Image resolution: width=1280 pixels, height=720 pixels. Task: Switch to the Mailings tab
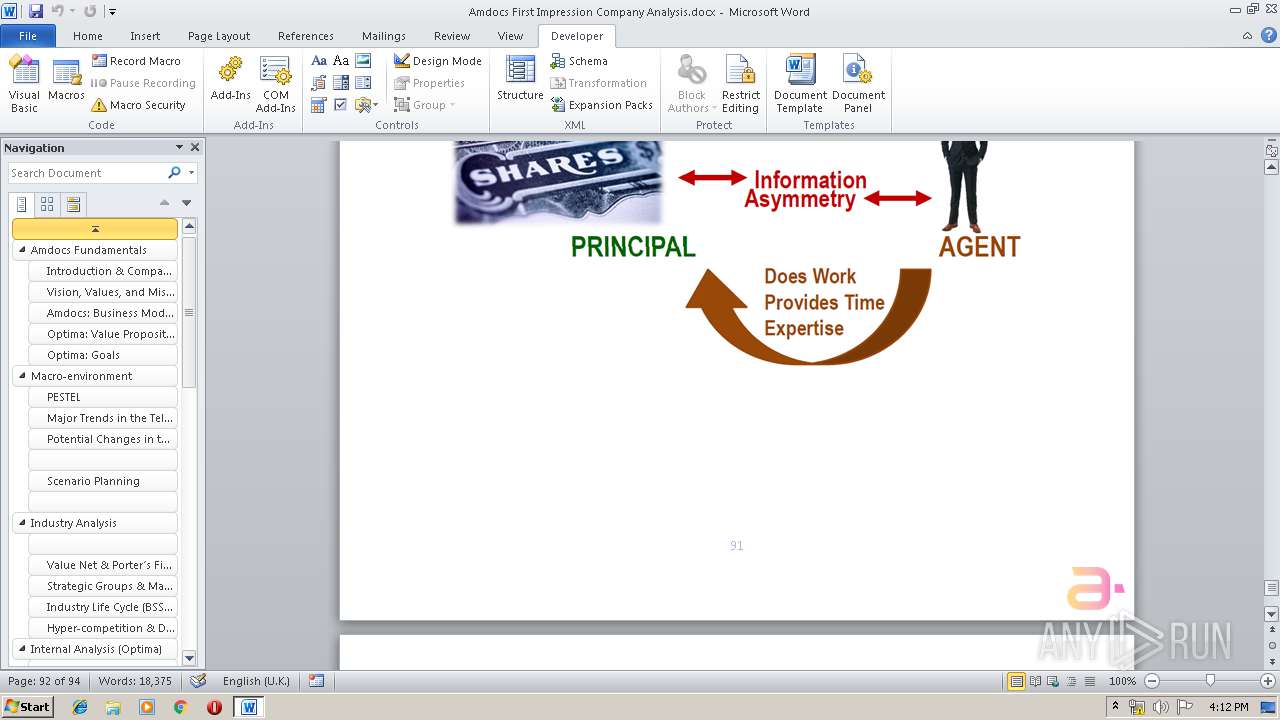point(384,36)
